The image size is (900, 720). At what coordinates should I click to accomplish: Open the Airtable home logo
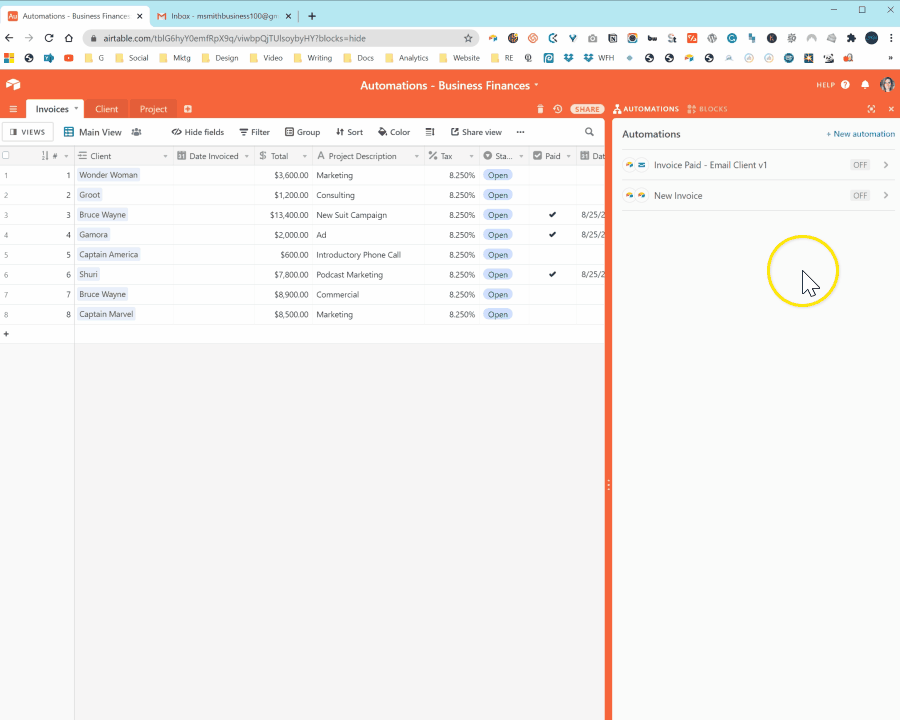point(13,85)
